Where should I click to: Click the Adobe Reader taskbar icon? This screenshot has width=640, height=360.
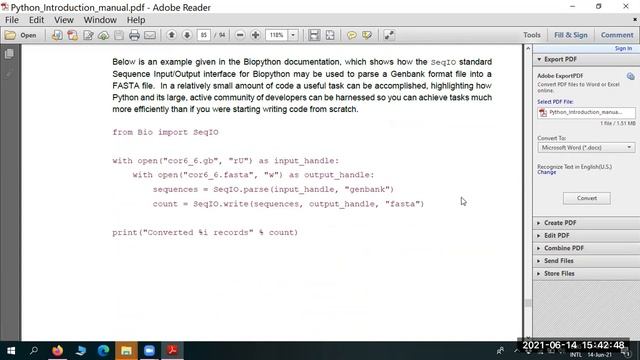[172, 351]
